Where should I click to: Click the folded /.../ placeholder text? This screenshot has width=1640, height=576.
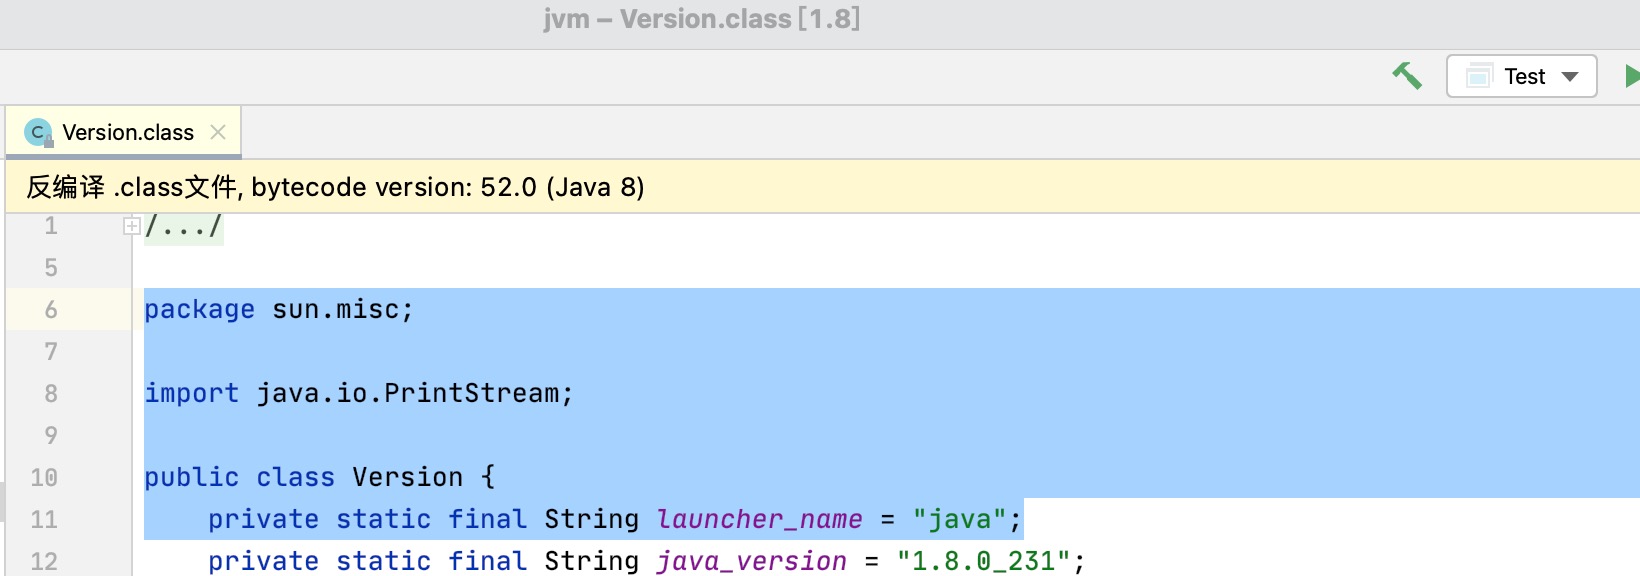[183, 227]
